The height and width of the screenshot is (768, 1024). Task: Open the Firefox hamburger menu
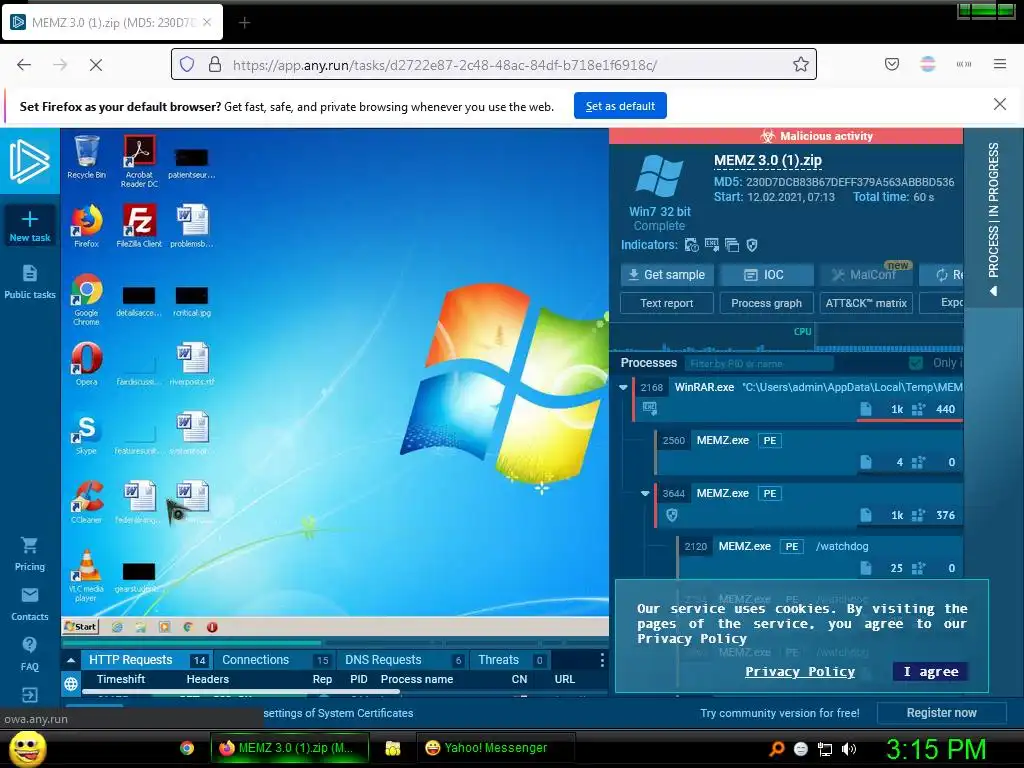coord(1000,64)
